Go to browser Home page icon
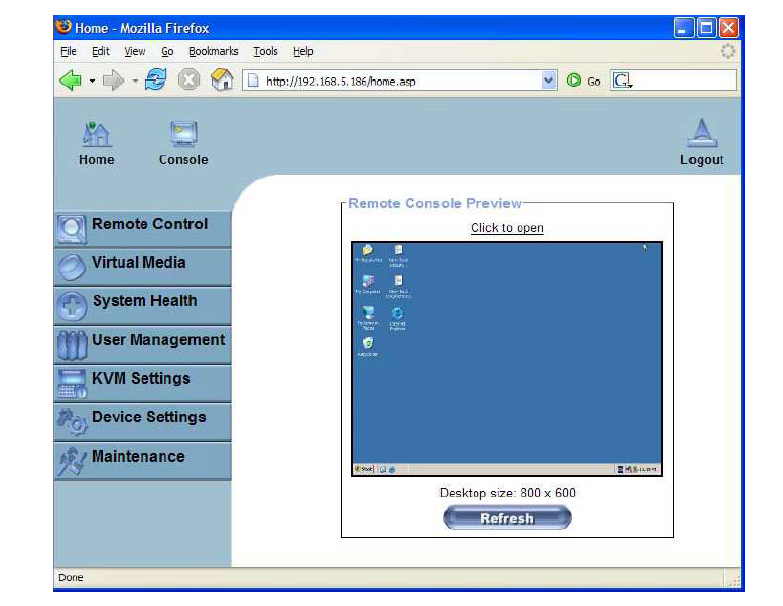 (222, 81)
